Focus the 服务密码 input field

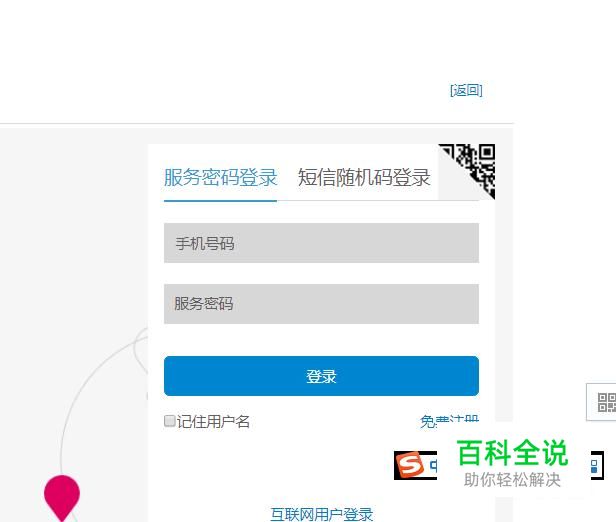click(x=321, y=304)
